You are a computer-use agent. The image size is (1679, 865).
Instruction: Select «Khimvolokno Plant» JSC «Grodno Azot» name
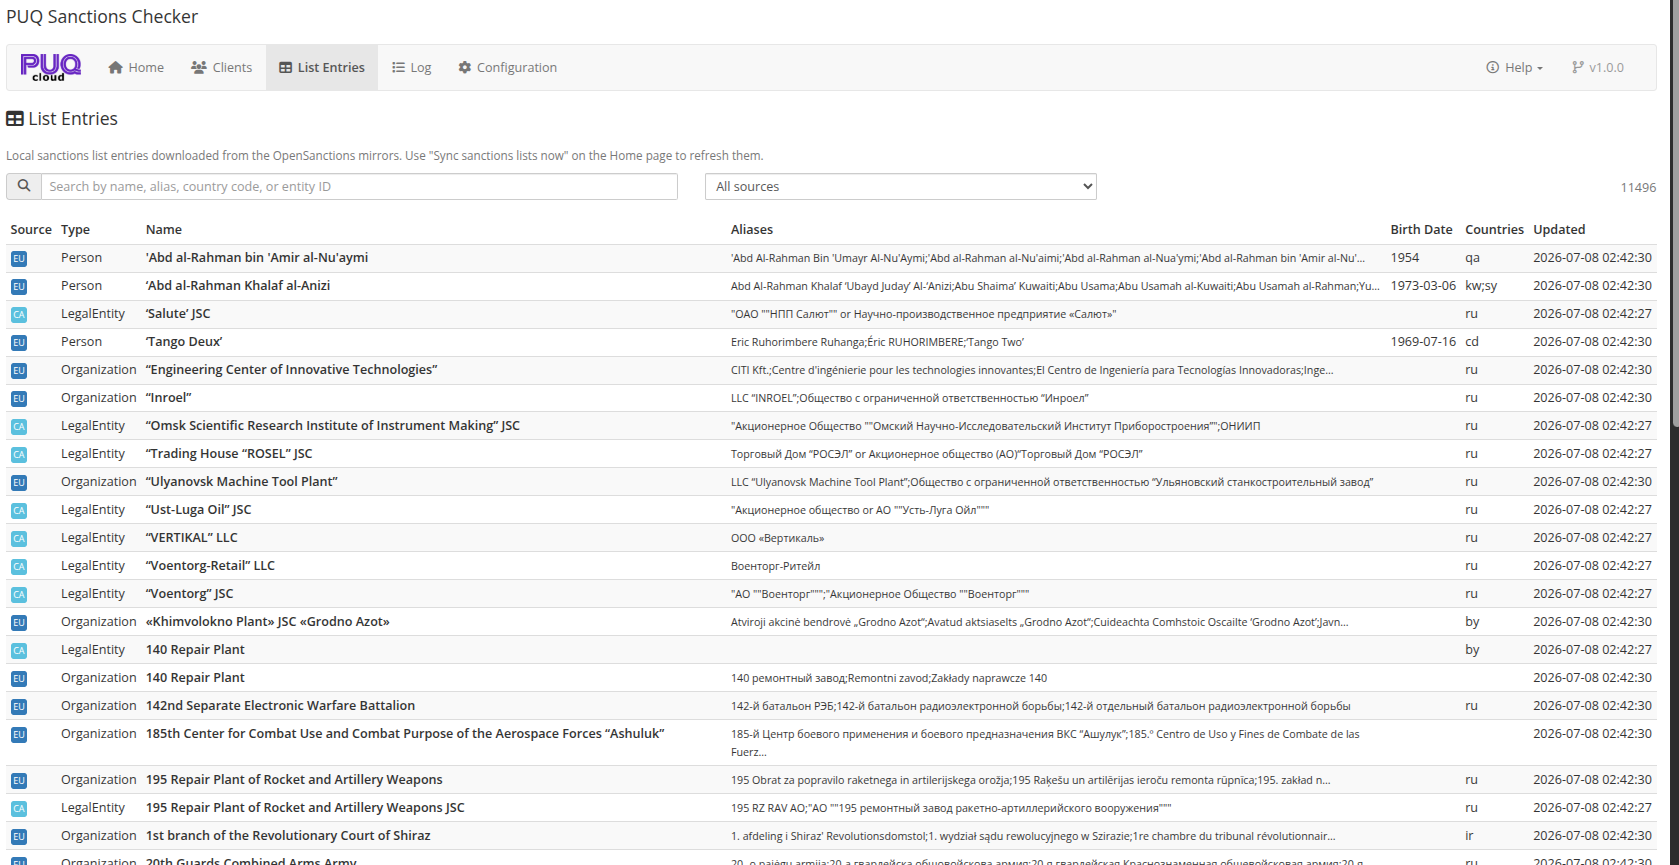(268, 621)
